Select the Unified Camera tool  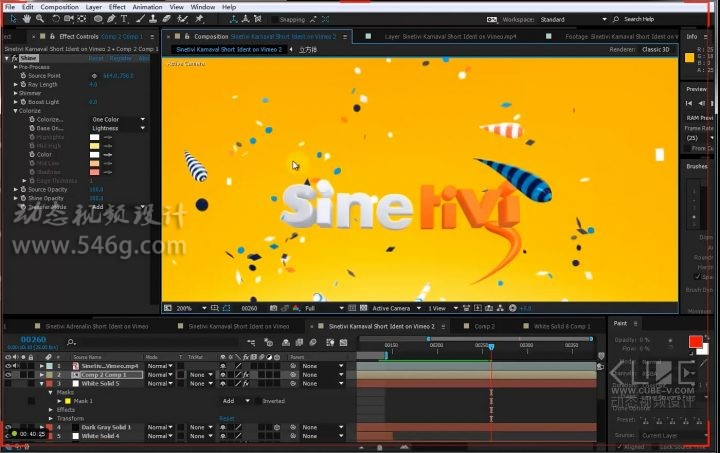coord(68,19)
